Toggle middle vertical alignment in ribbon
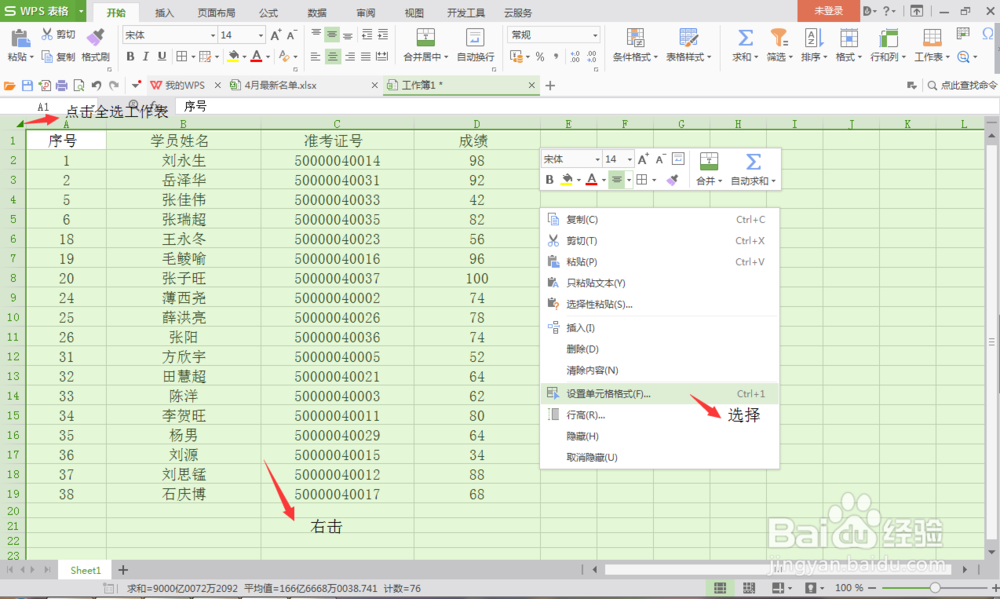Viewport: 1000px width, 599px height. pos(332,34)
